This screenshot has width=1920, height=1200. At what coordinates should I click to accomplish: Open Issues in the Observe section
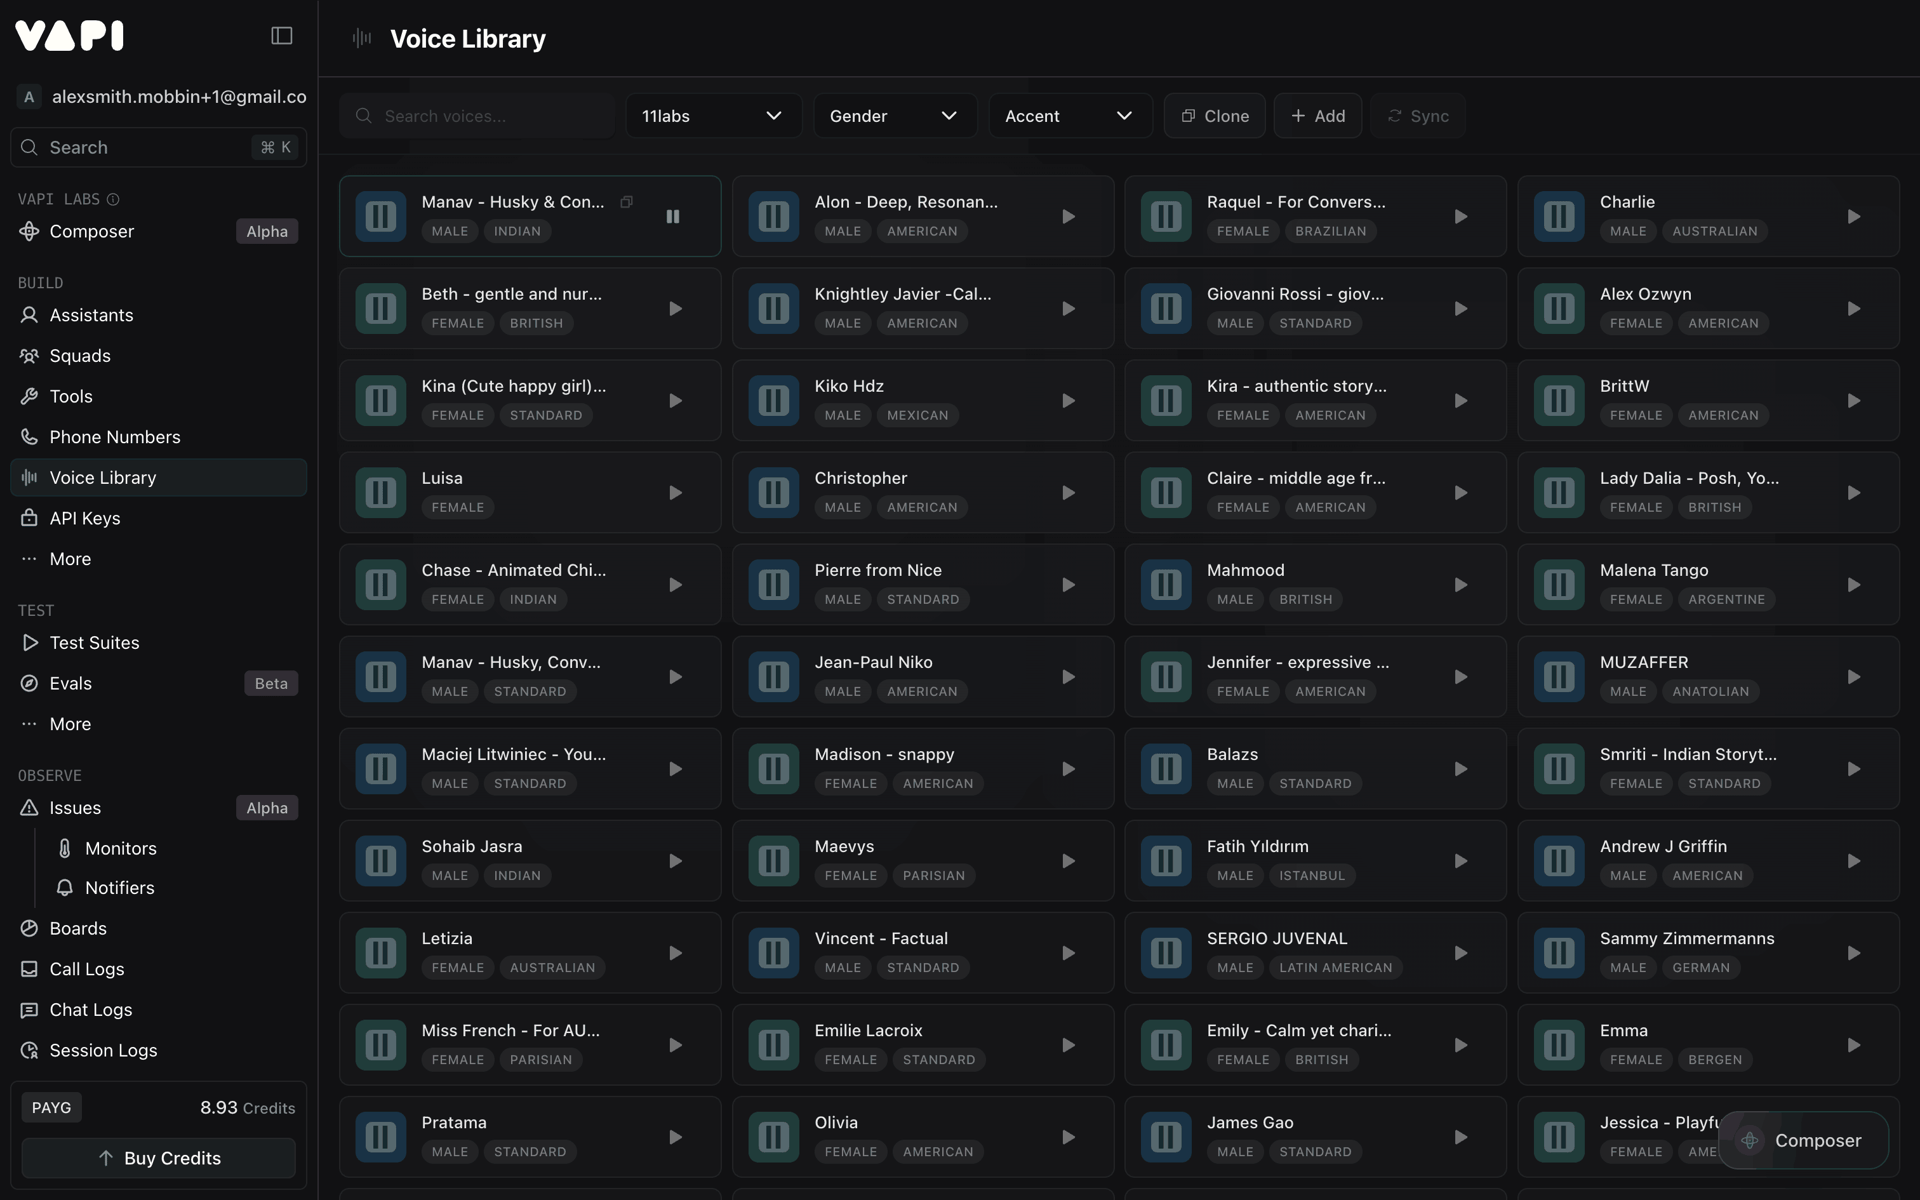[x=159, y=807]
